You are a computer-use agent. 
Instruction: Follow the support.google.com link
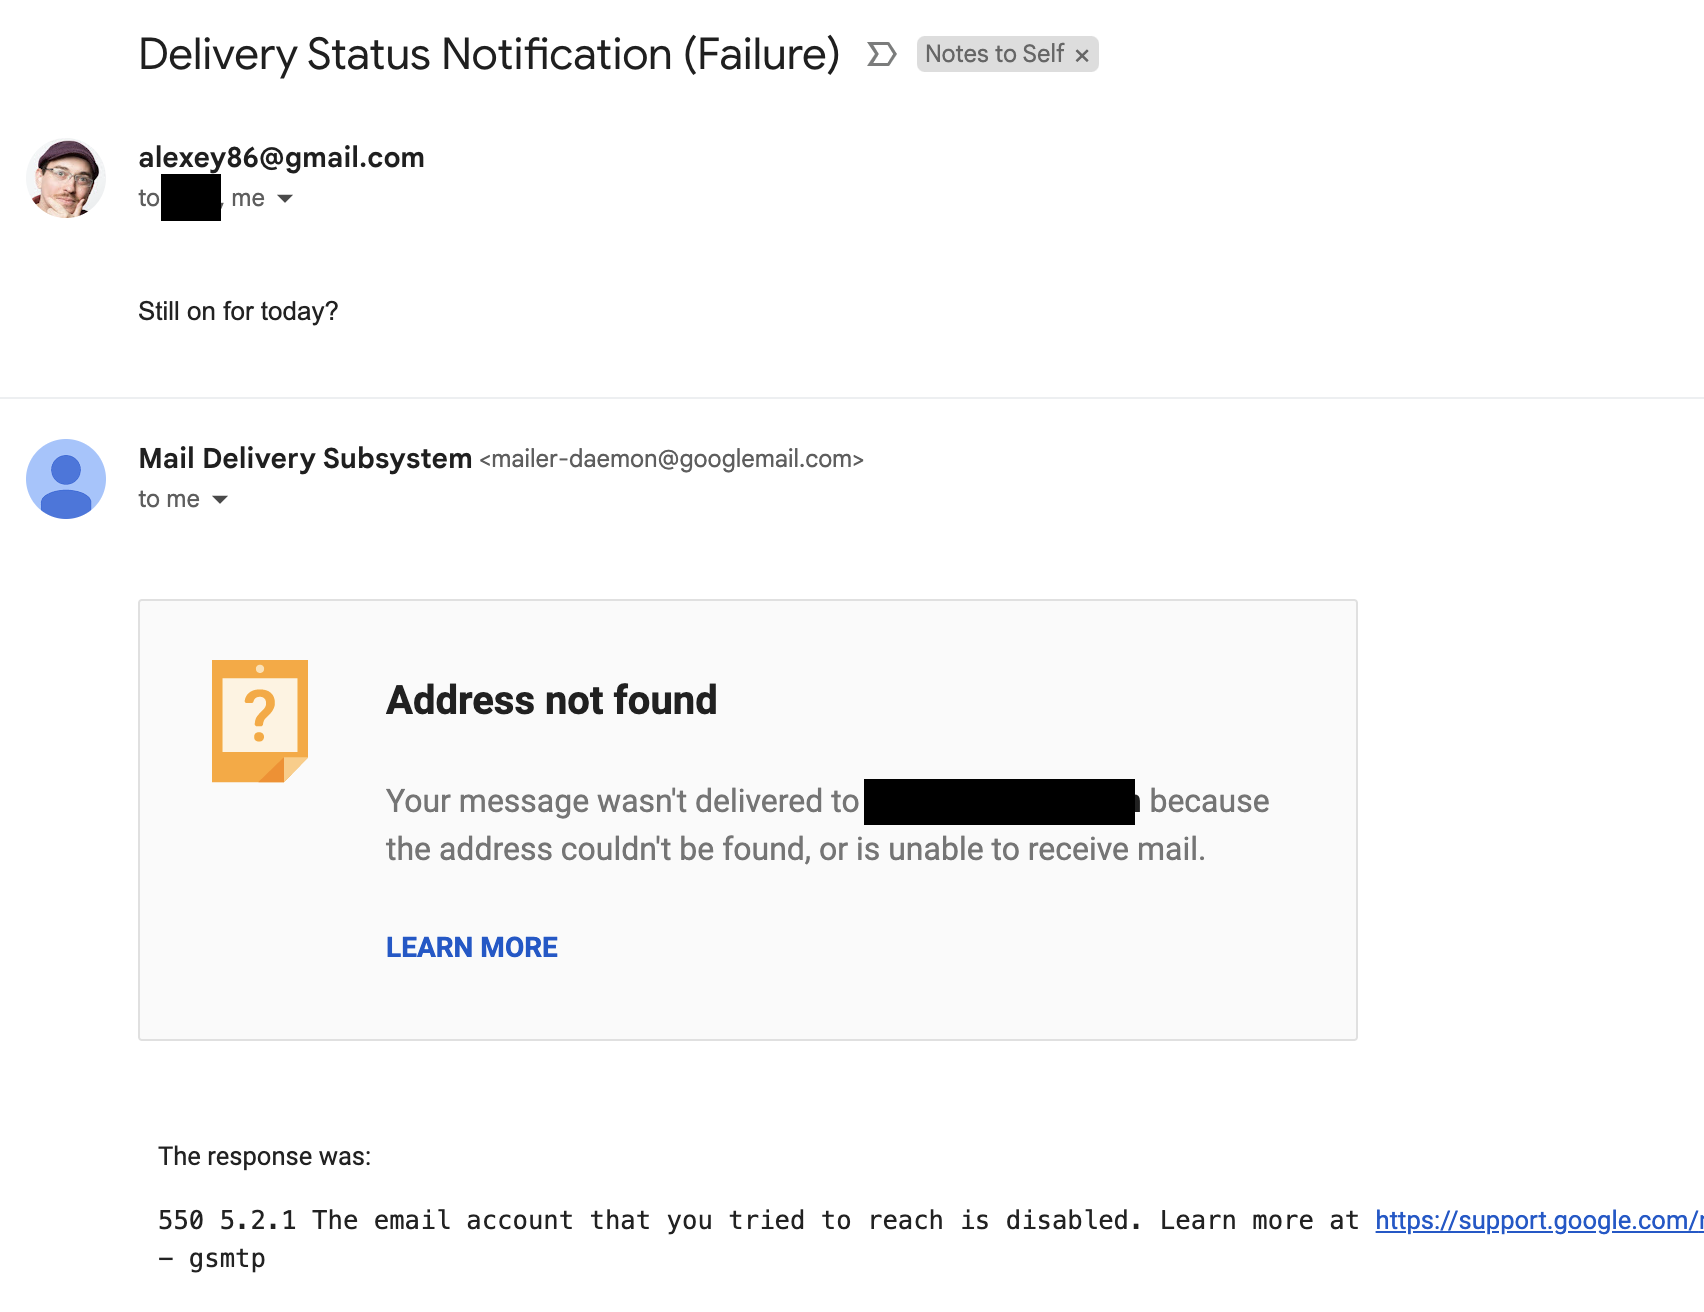pyautogui.click(x=1538, y=1220)
